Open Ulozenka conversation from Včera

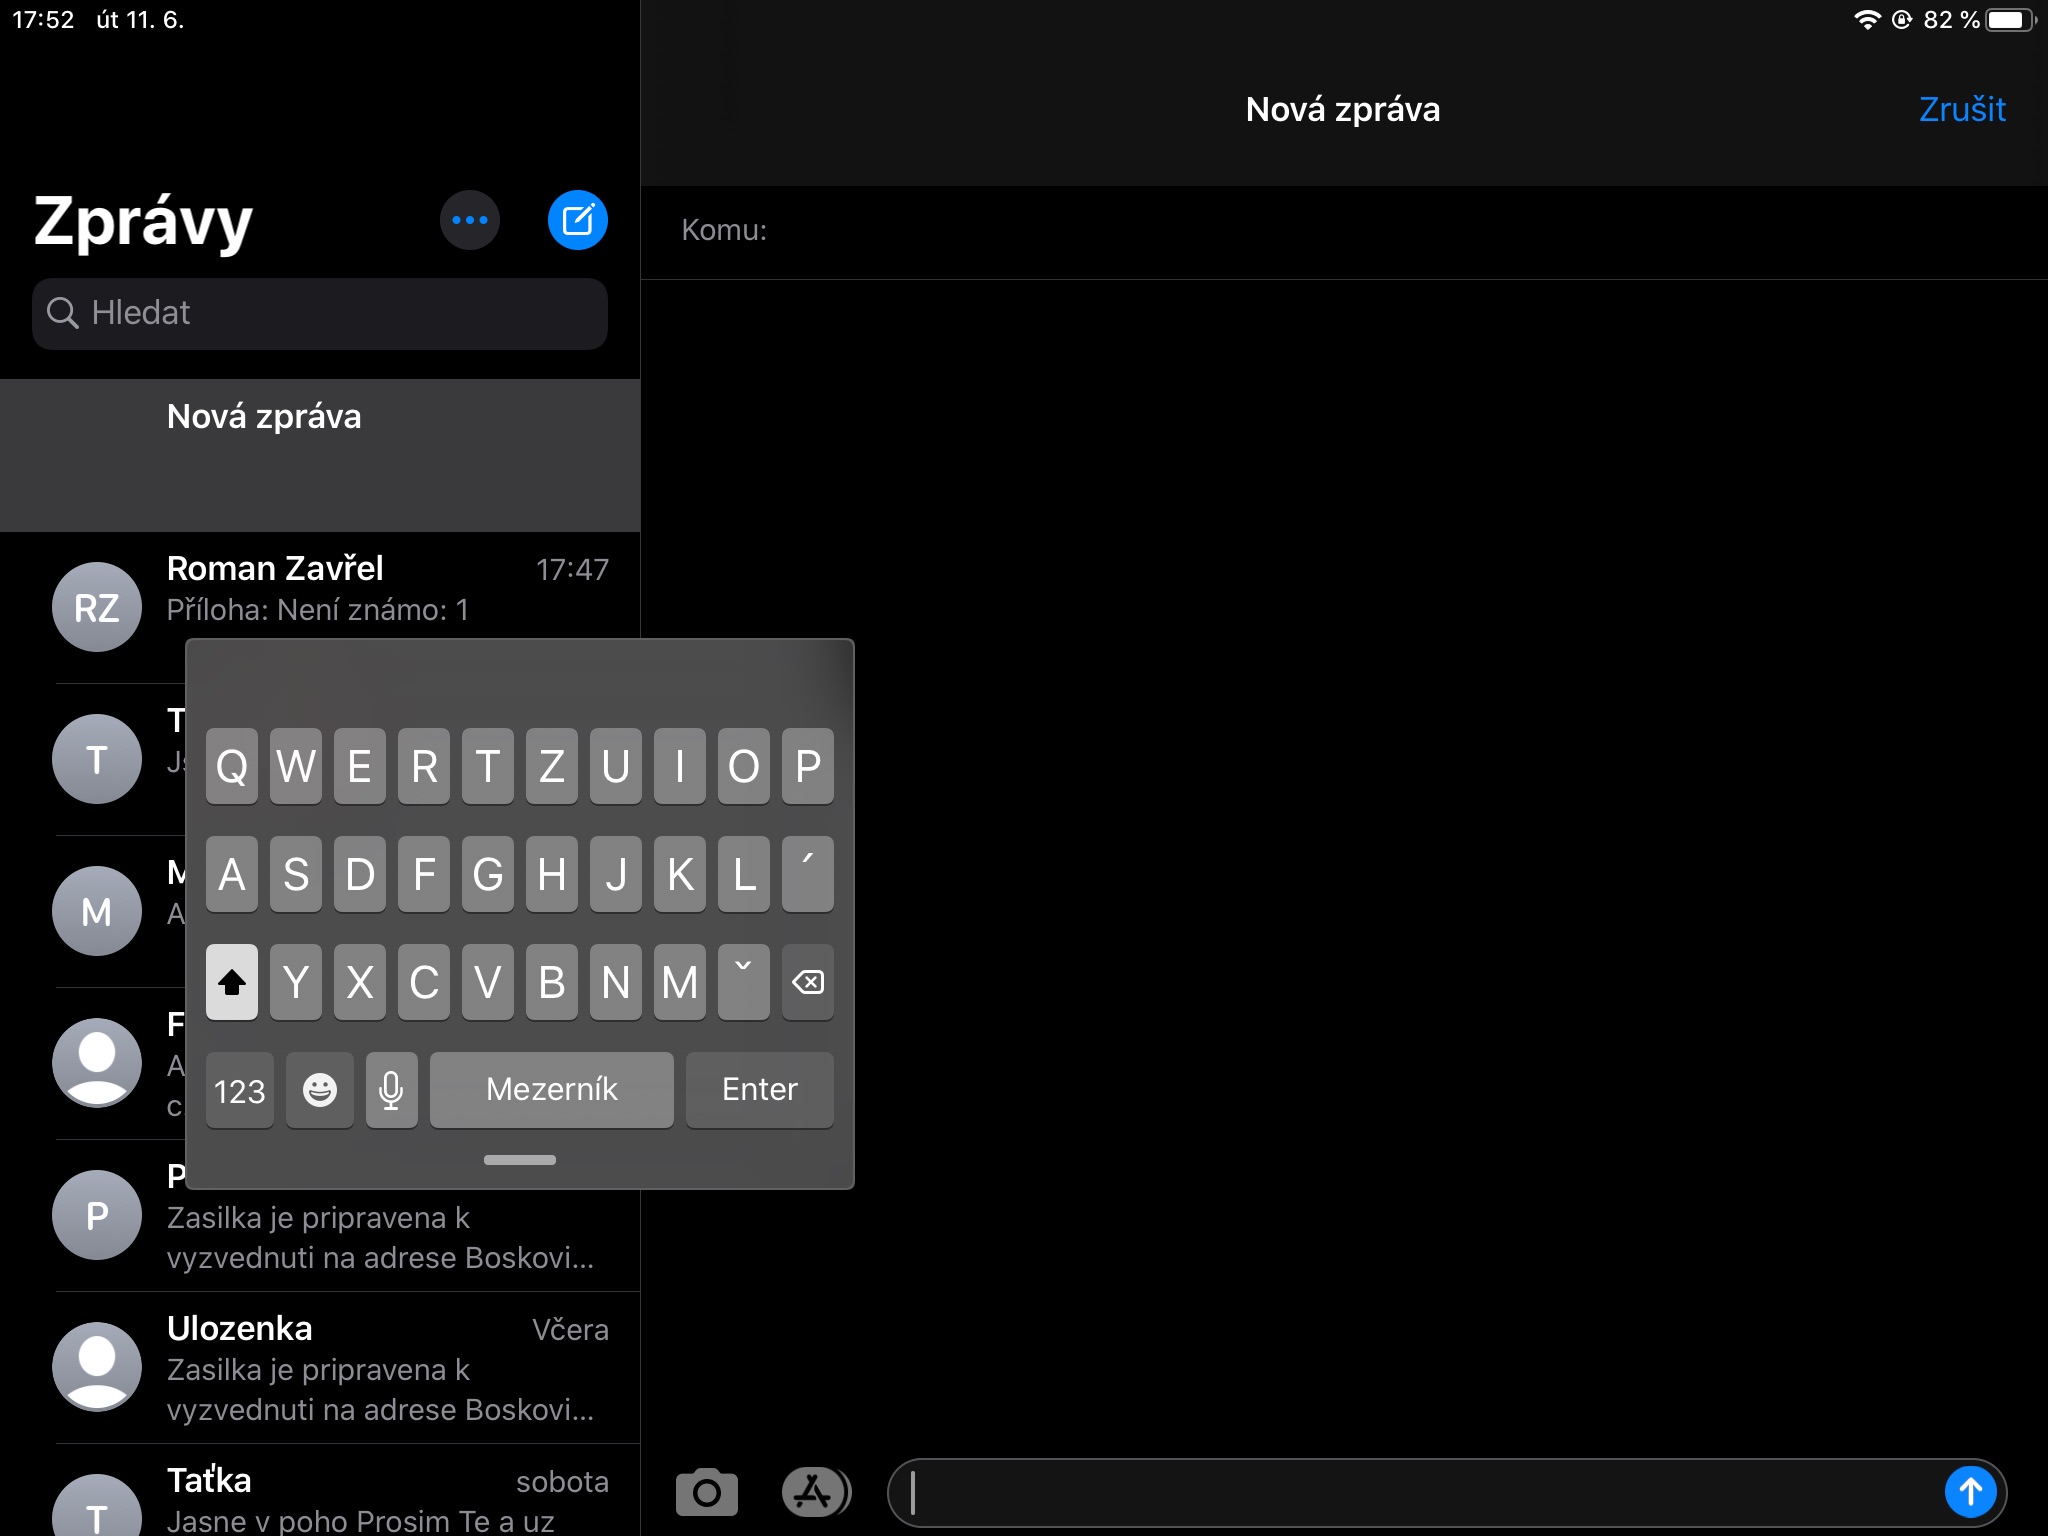tap(320, 1368)
